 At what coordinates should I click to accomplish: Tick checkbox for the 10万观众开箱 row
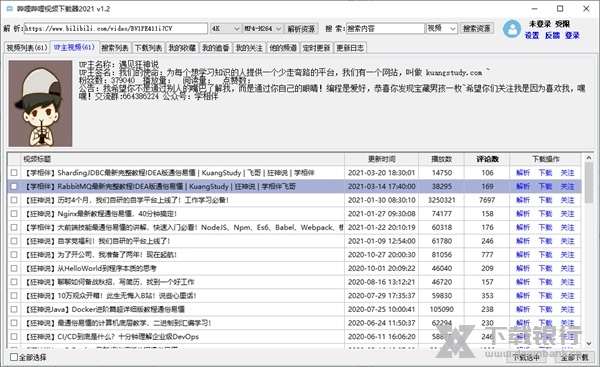click(x=14, y=295)
